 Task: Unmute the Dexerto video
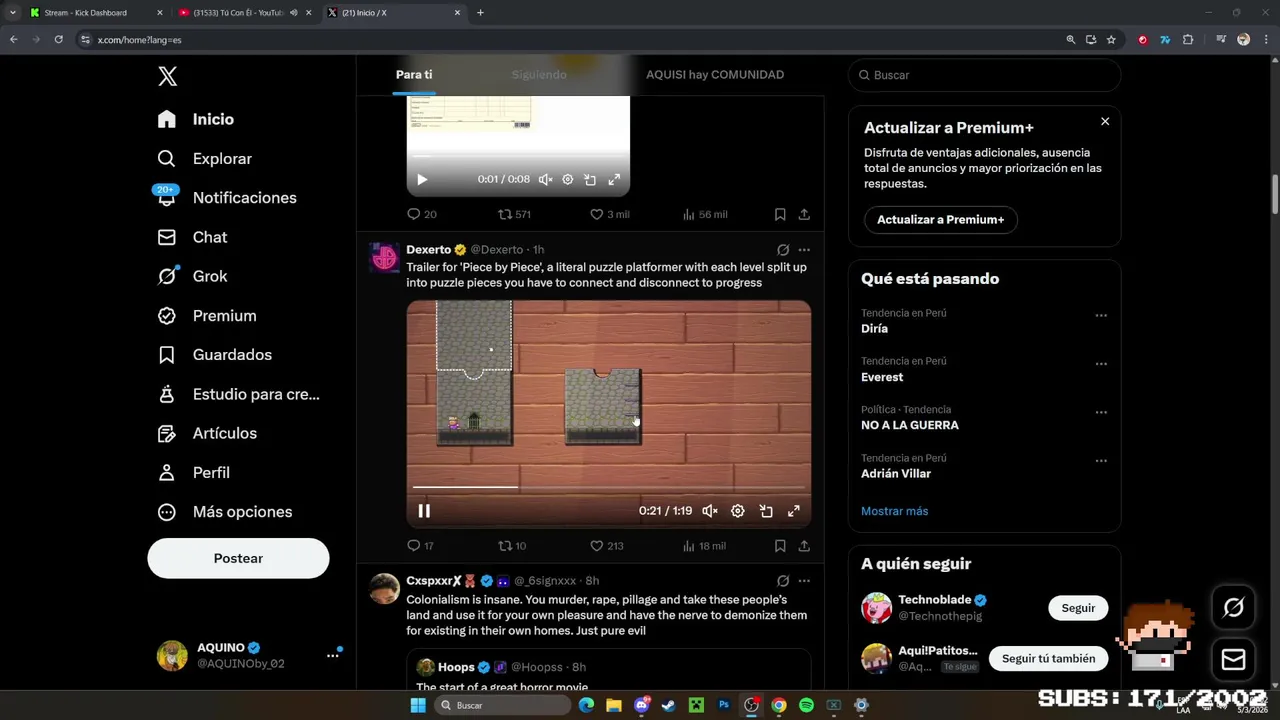tap(710, 511)
